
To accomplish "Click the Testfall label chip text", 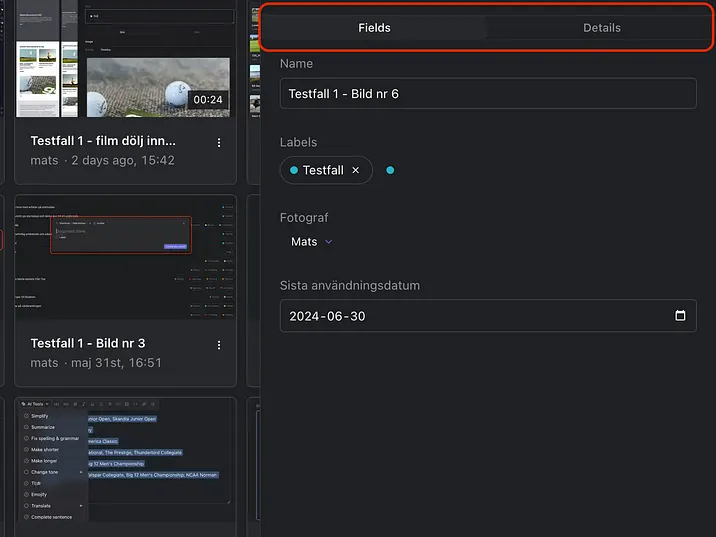I will point(322,171).
